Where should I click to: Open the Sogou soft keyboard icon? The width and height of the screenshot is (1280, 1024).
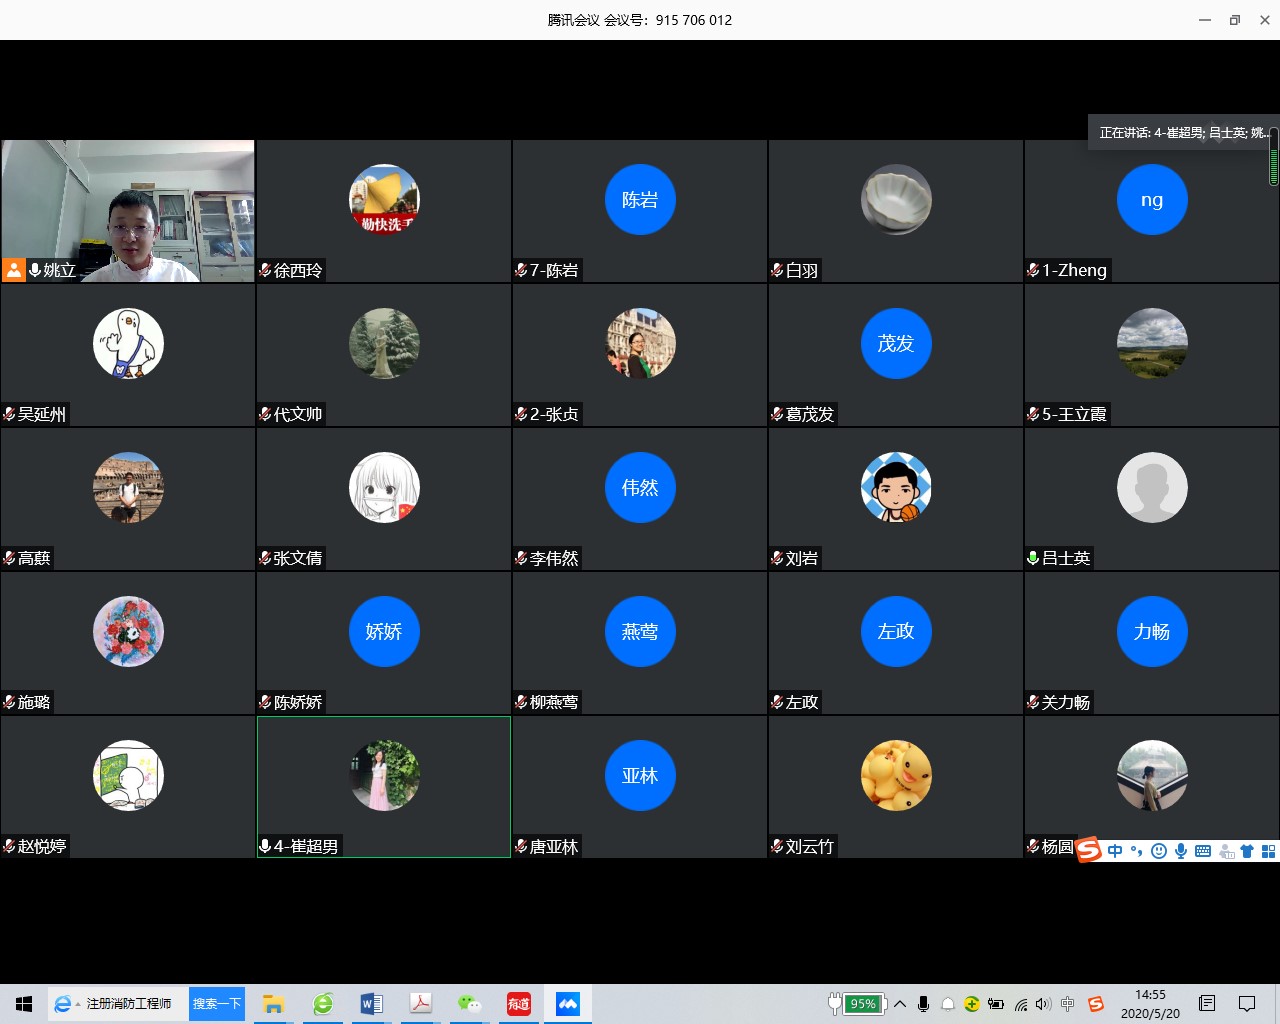tap(1203, 851)
